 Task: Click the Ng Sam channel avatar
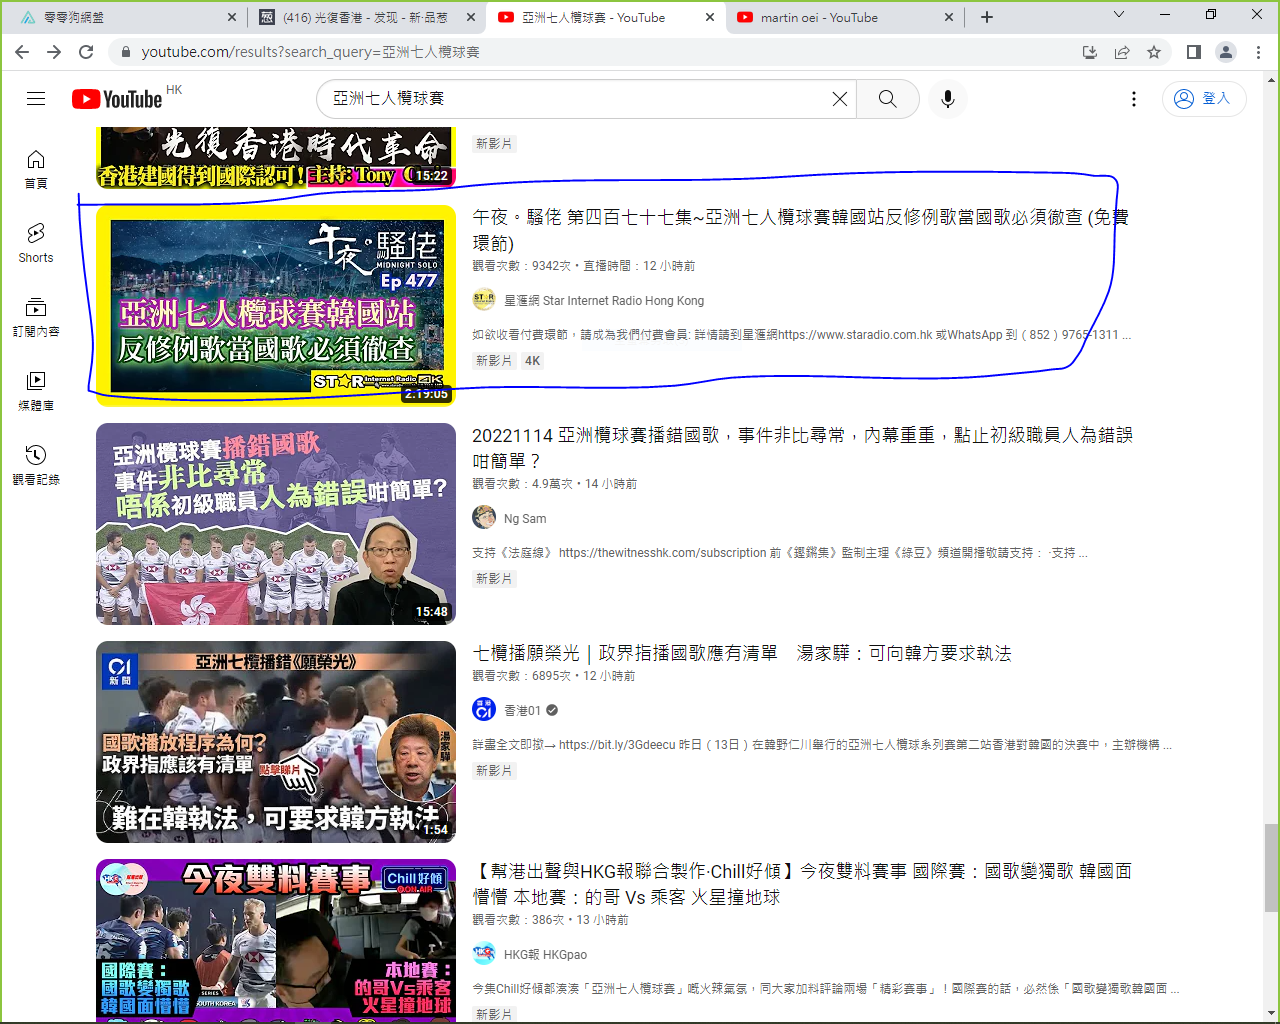[484, 517]
